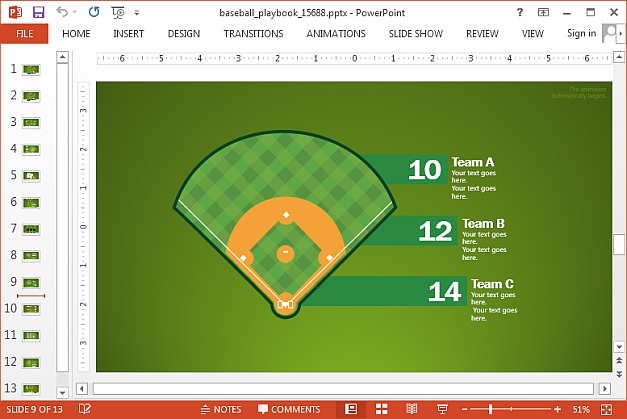This screenshot has width=627, height=419.
Task: Click the FILE button
Action: coord(24,33)
